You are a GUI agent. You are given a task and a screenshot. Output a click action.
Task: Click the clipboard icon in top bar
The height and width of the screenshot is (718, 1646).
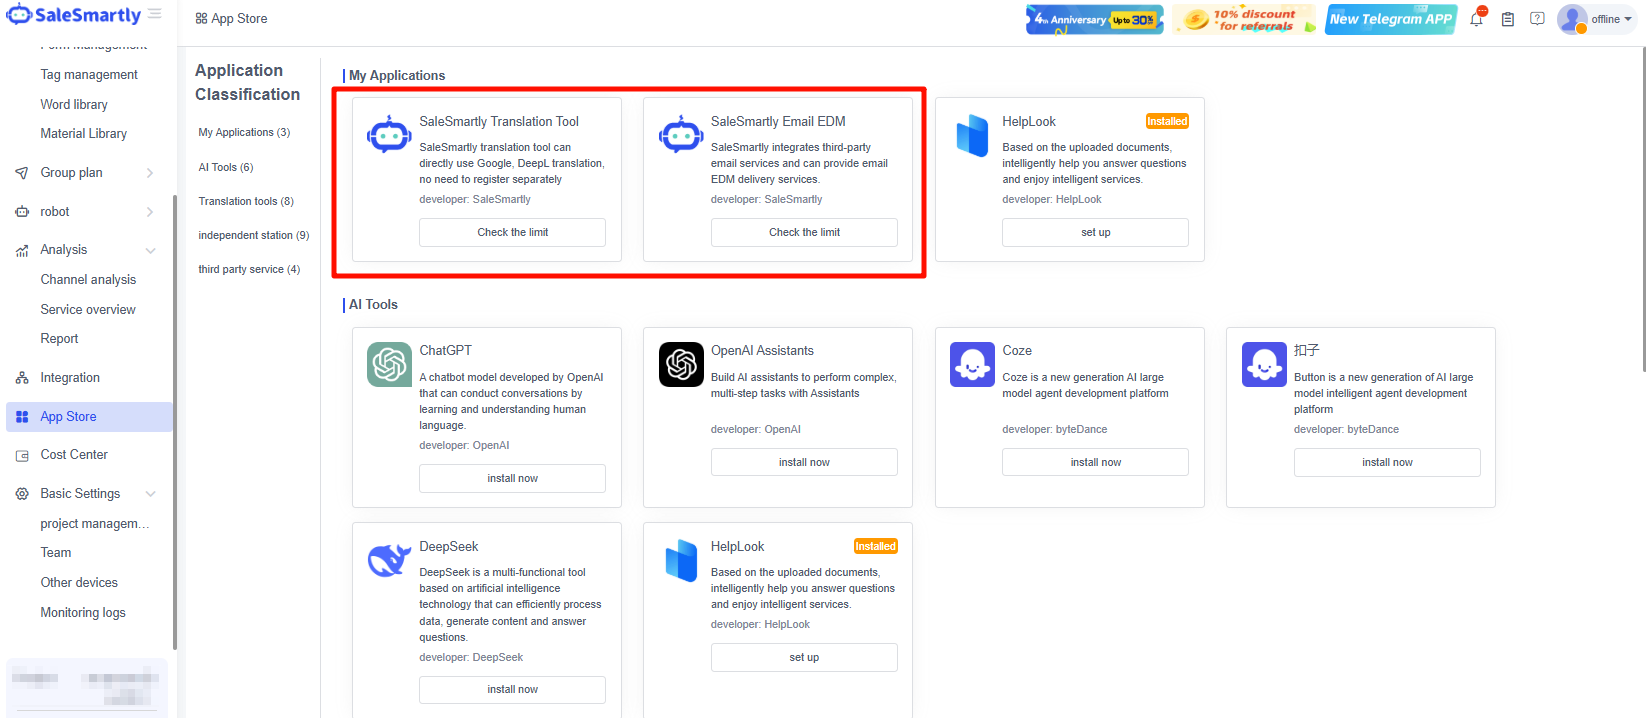pos(1507,19)
